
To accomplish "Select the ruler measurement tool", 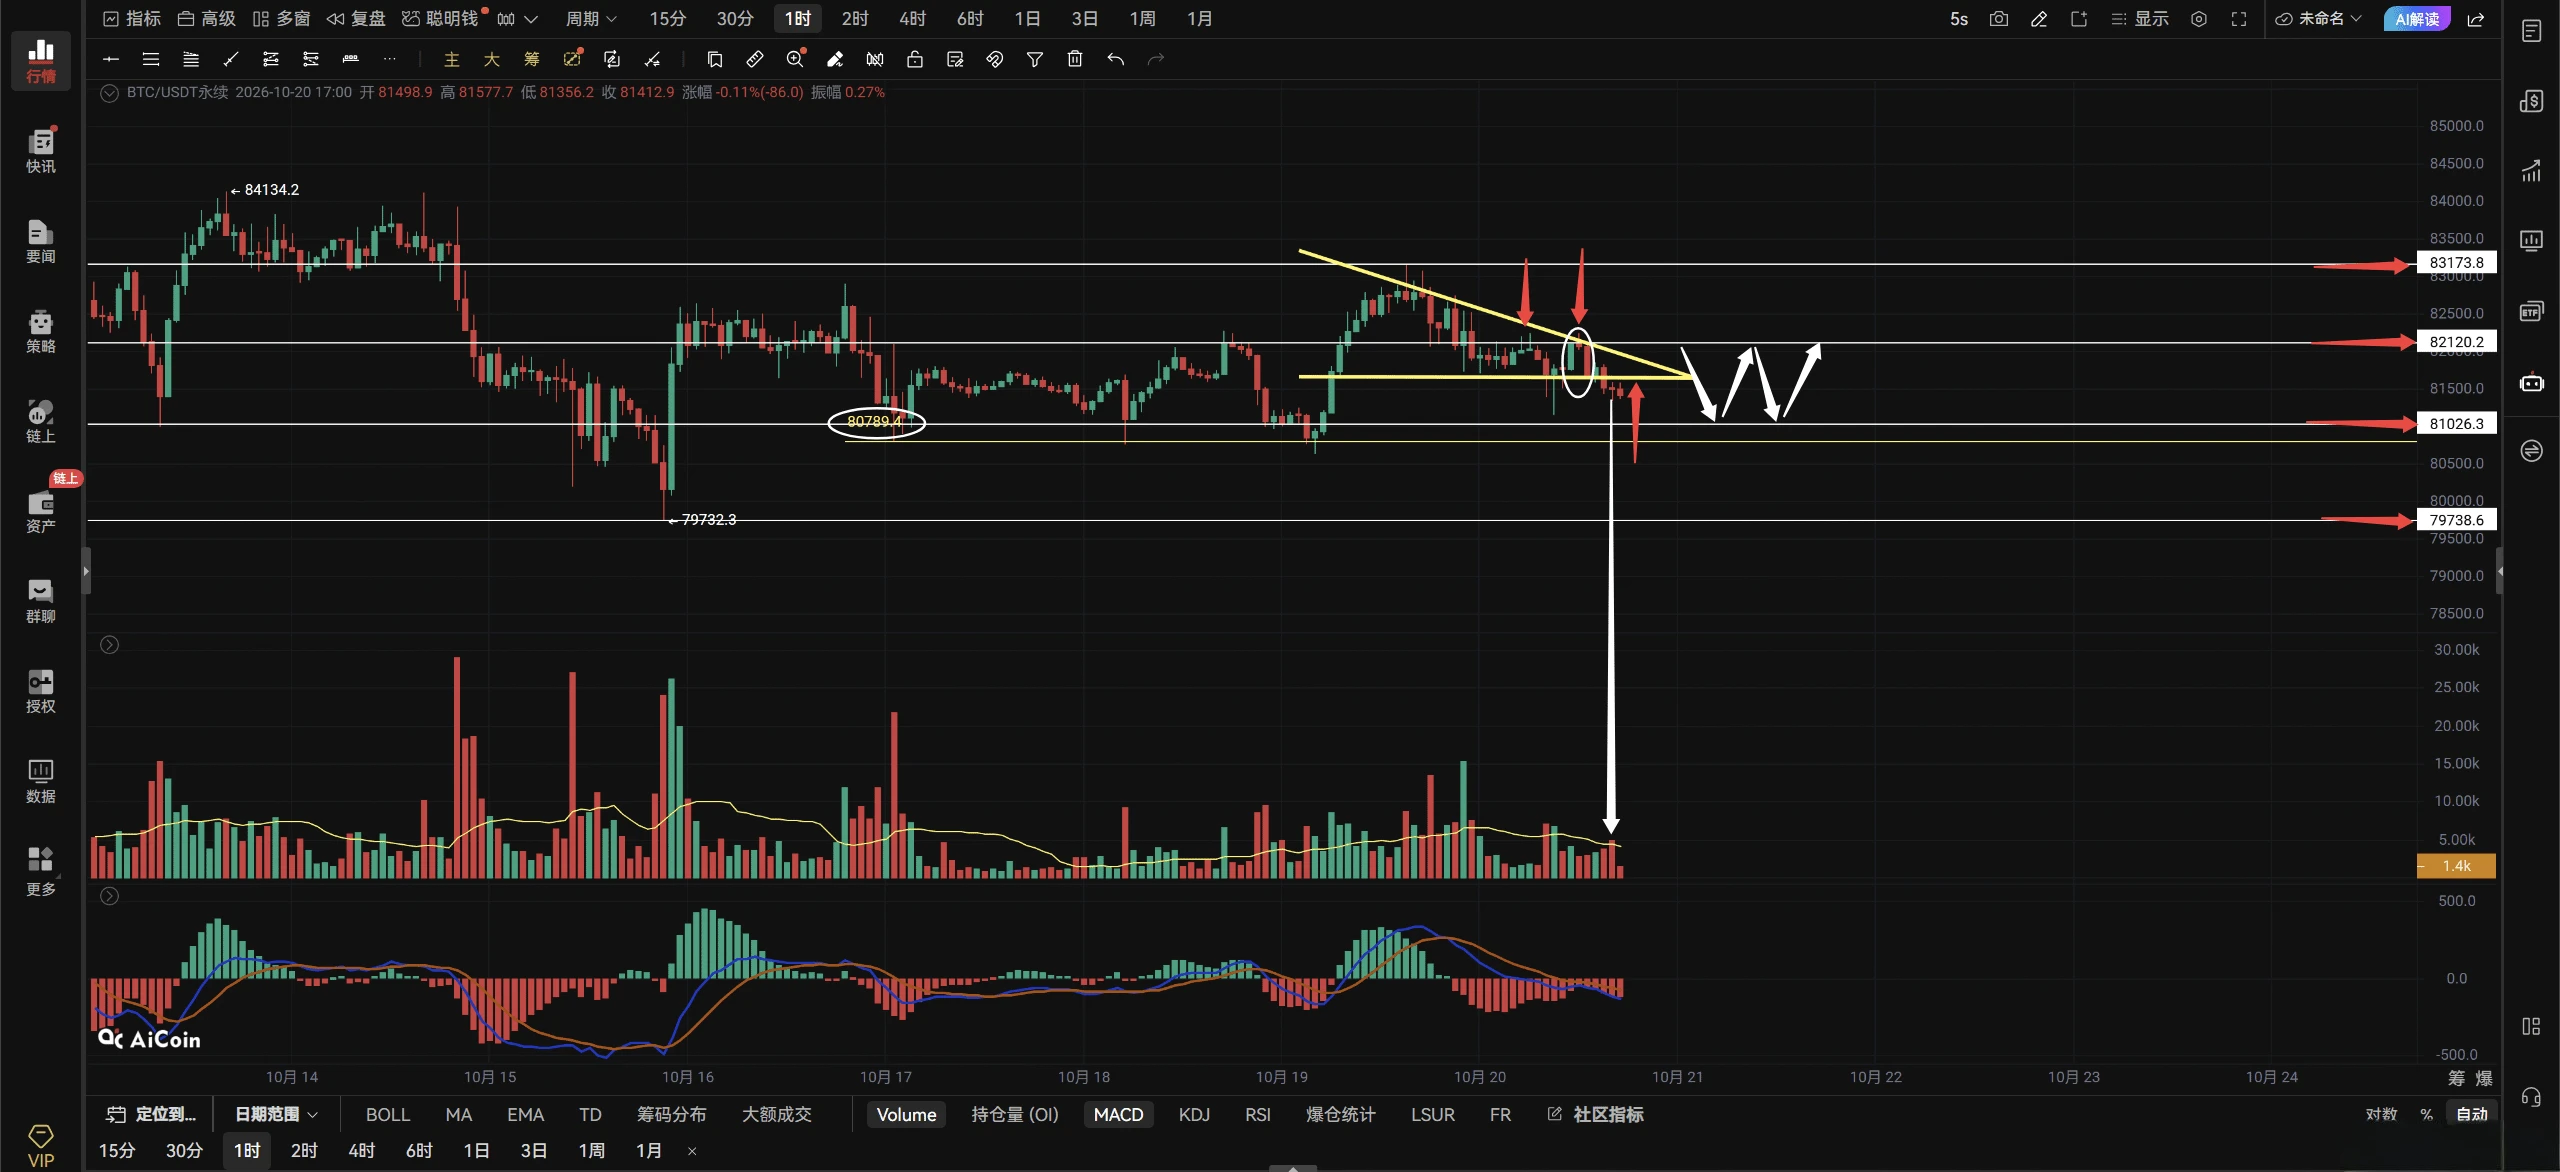I will 755,60.
